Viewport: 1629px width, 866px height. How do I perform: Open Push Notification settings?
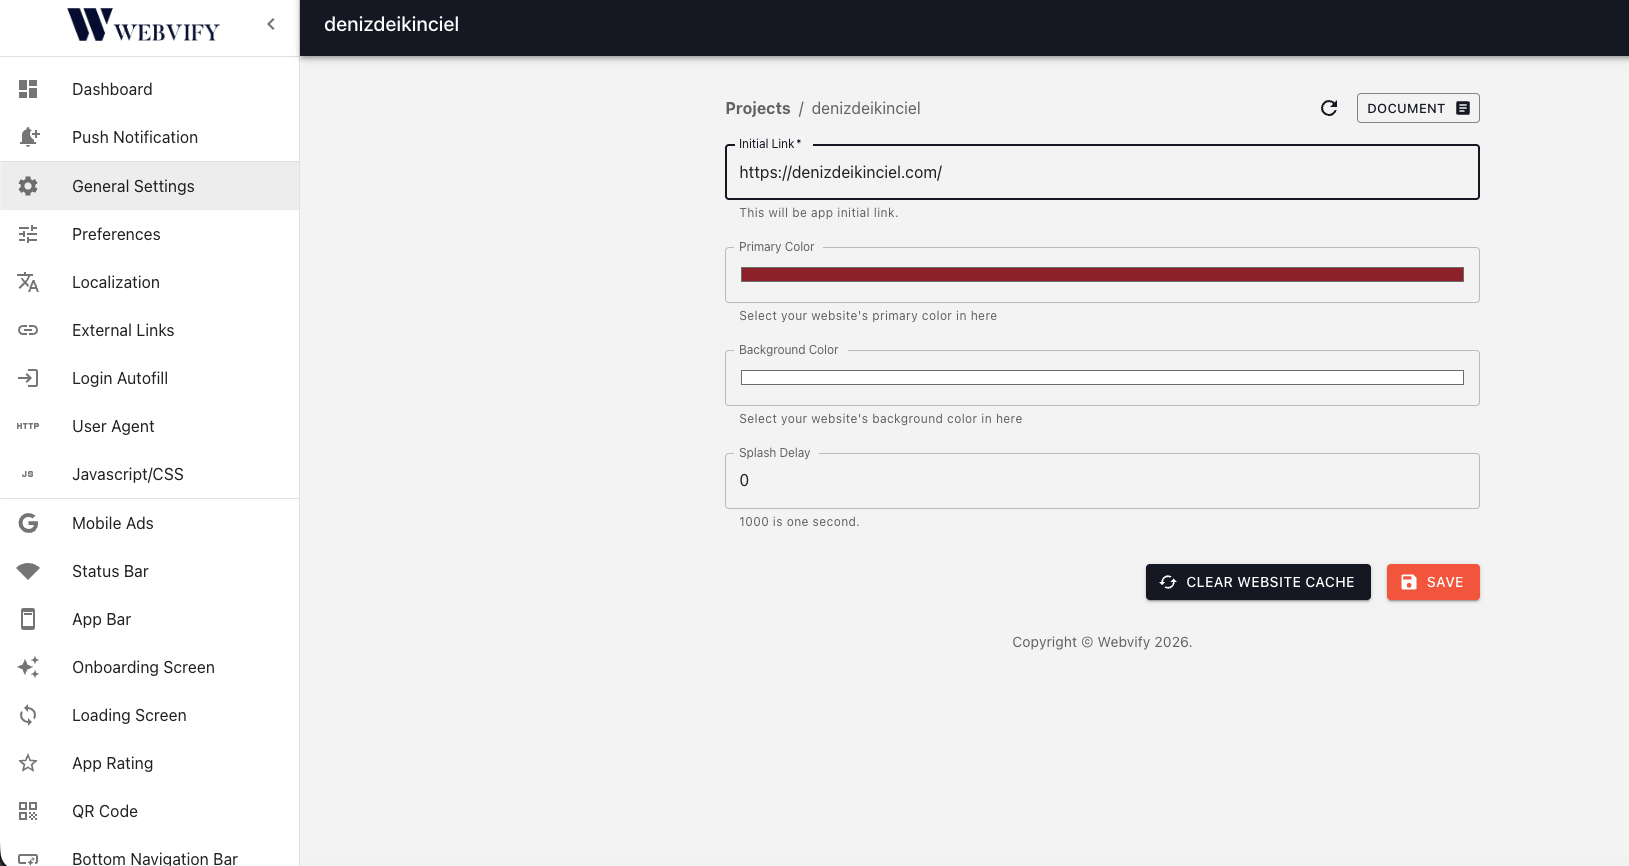[x=149, y=137]
